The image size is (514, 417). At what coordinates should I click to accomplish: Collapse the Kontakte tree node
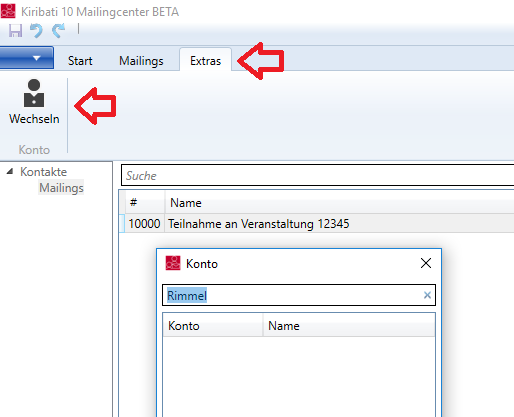click(10, 171)
